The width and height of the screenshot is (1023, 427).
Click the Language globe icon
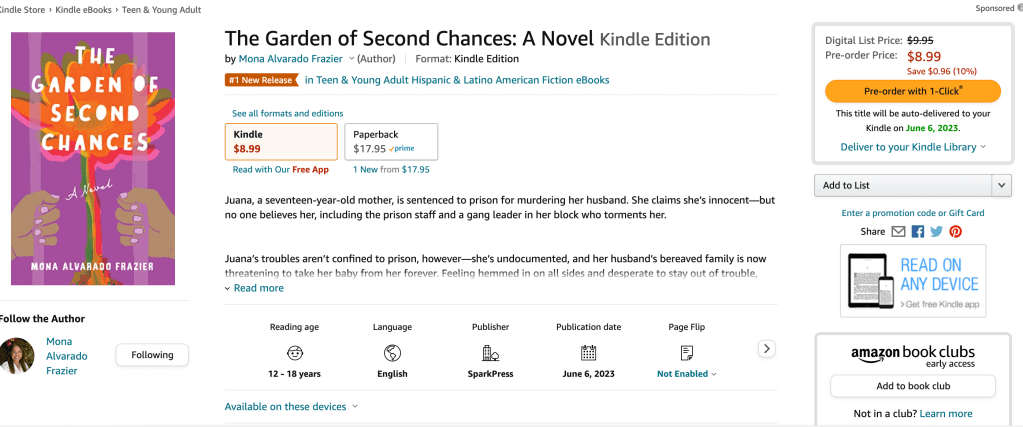coord(392,352)
